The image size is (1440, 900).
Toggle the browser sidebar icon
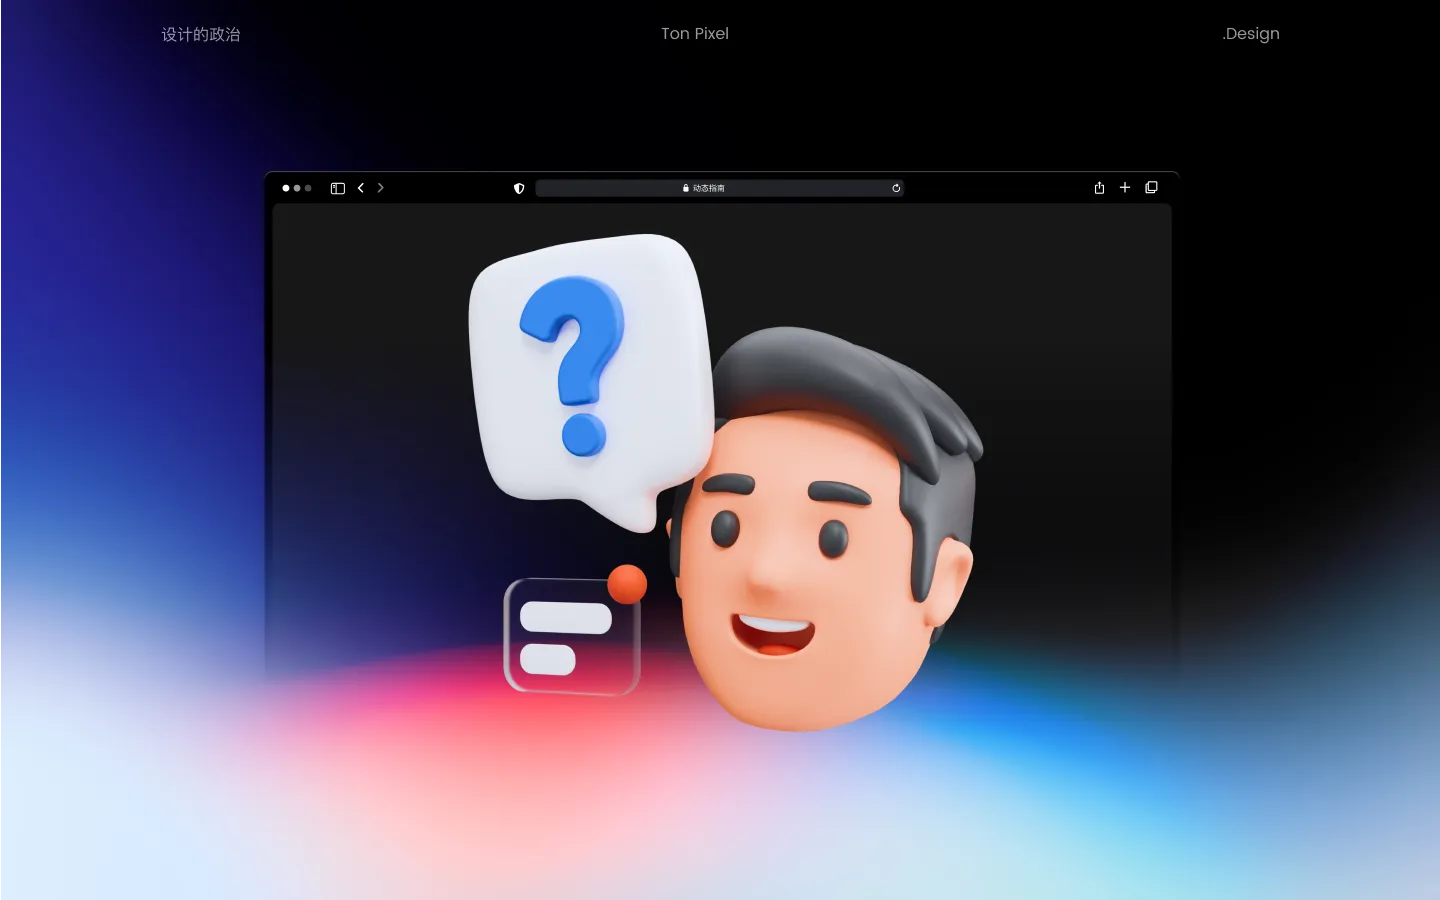338,188
